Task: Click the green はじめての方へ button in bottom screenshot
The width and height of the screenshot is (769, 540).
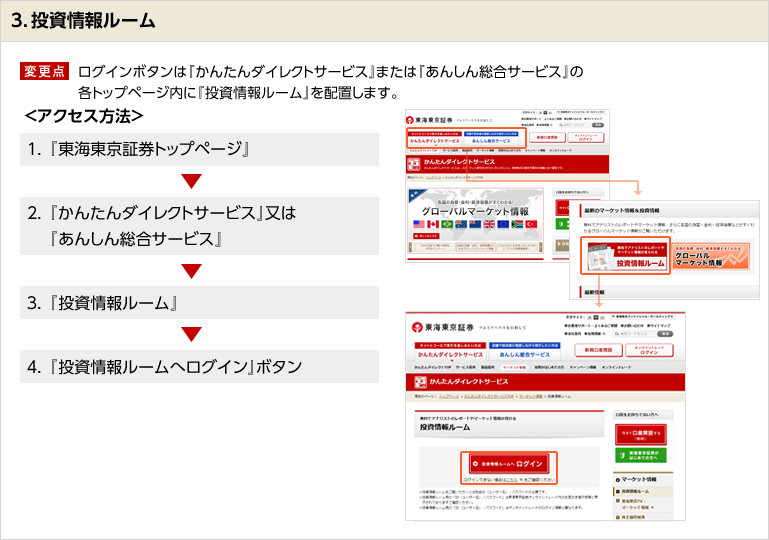Action: (x=641, y=455)
